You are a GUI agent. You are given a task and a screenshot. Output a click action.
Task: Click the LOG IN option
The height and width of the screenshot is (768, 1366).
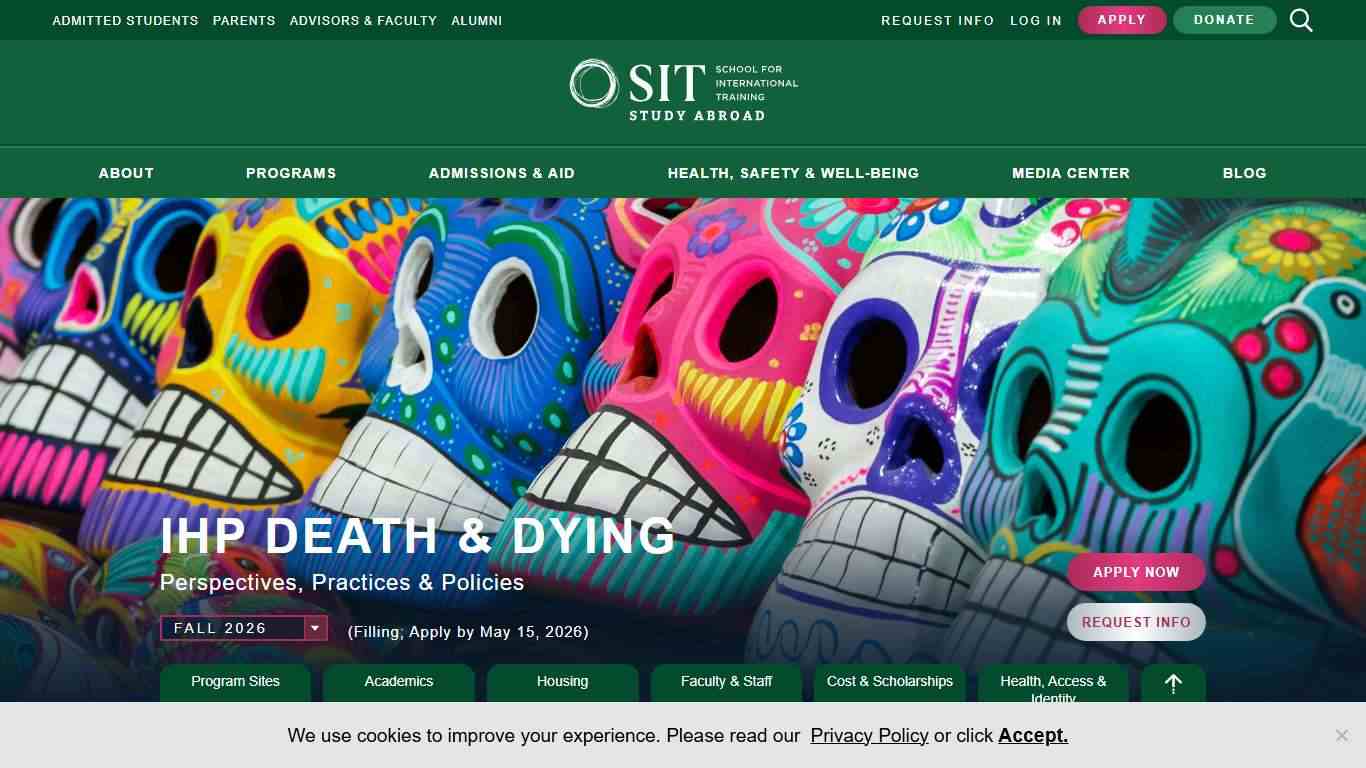pyautogui.click(x=1035, y=20)
